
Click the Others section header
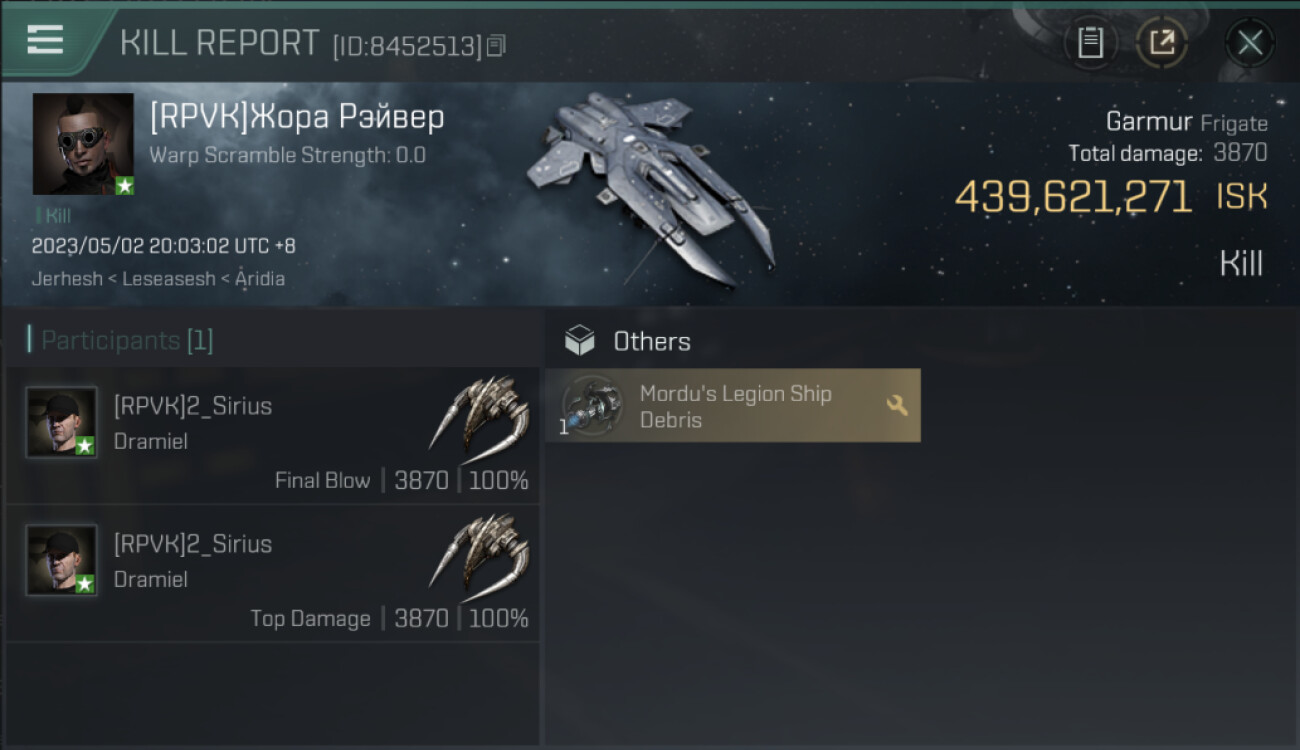tap(651, 341)
